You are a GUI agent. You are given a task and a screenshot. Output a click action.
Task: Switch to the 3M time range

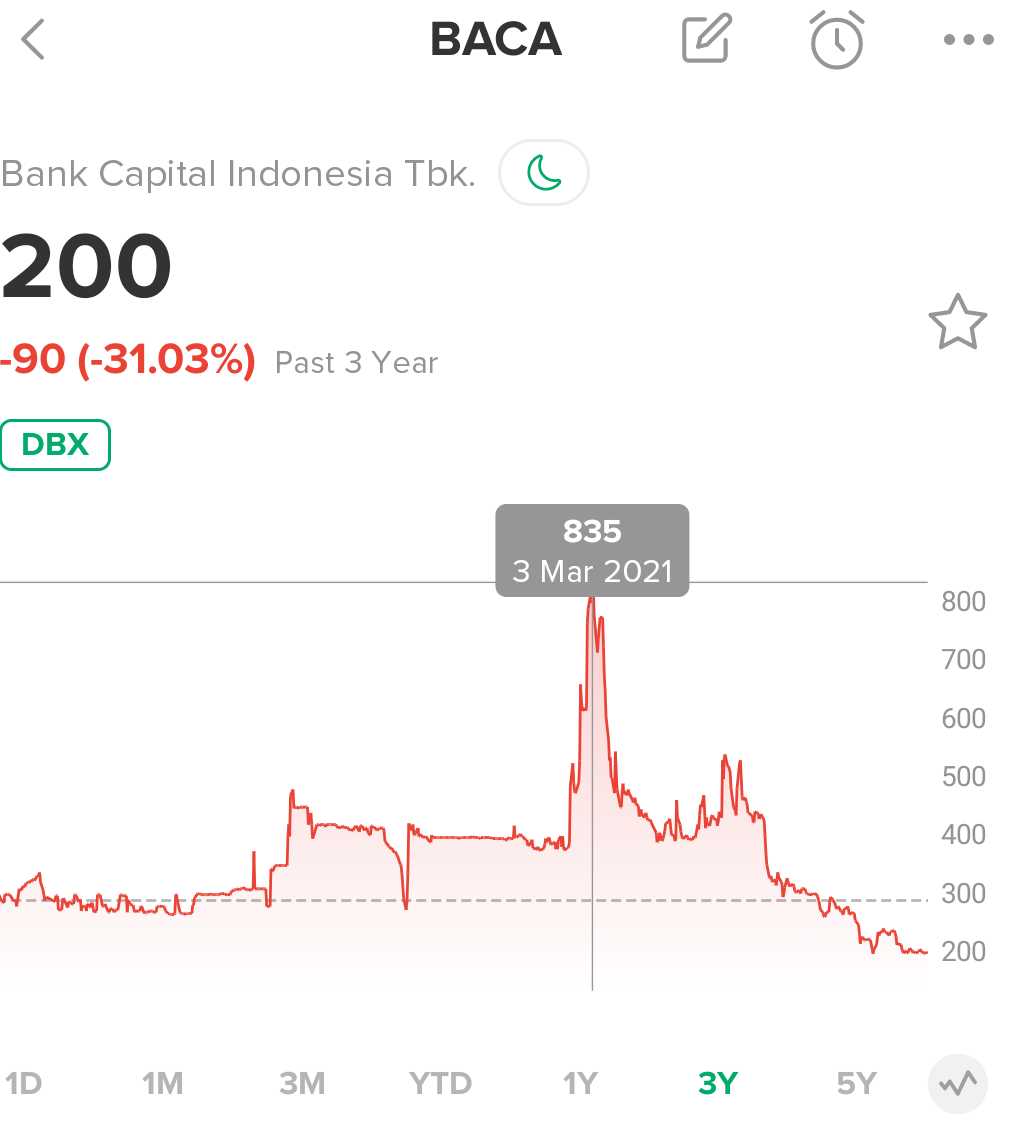tap(302, 1084)
